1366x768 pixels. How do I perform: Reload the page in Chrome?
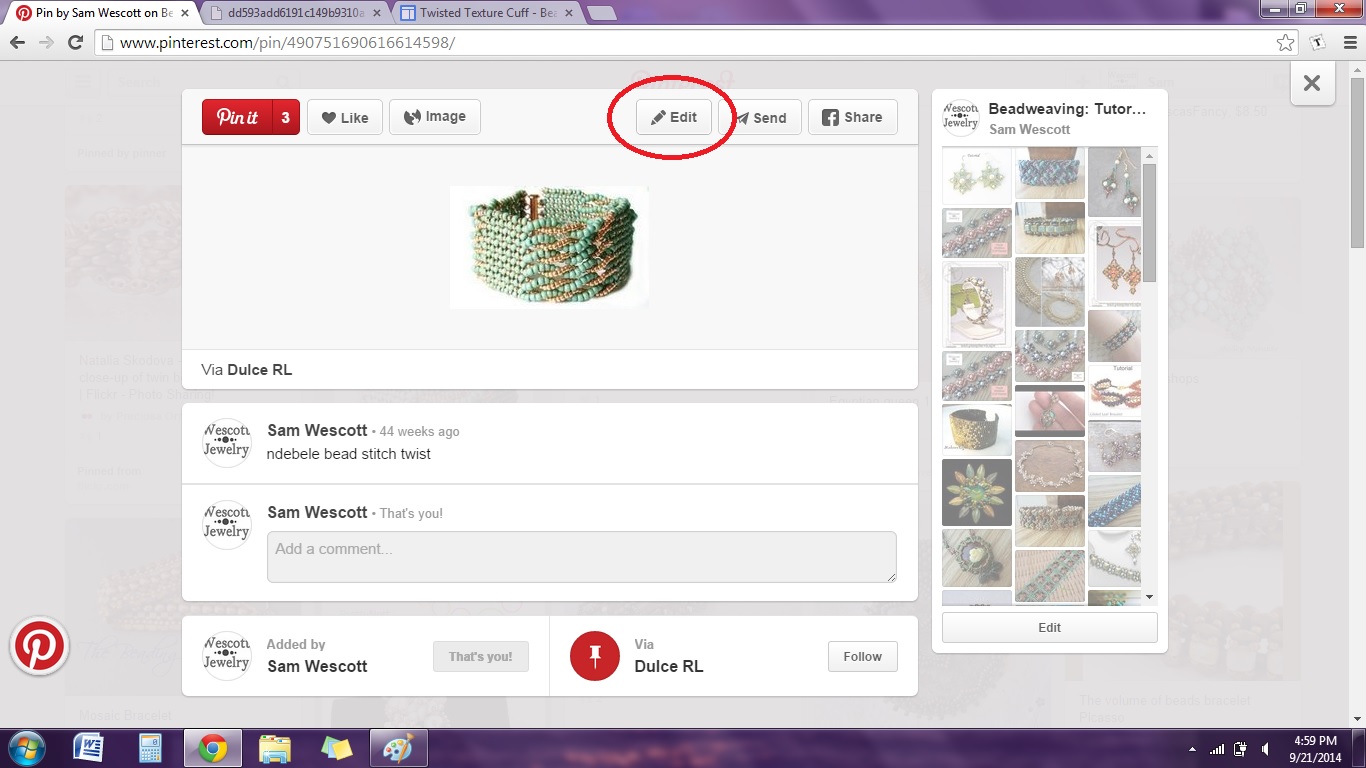[x=75, y=42]
